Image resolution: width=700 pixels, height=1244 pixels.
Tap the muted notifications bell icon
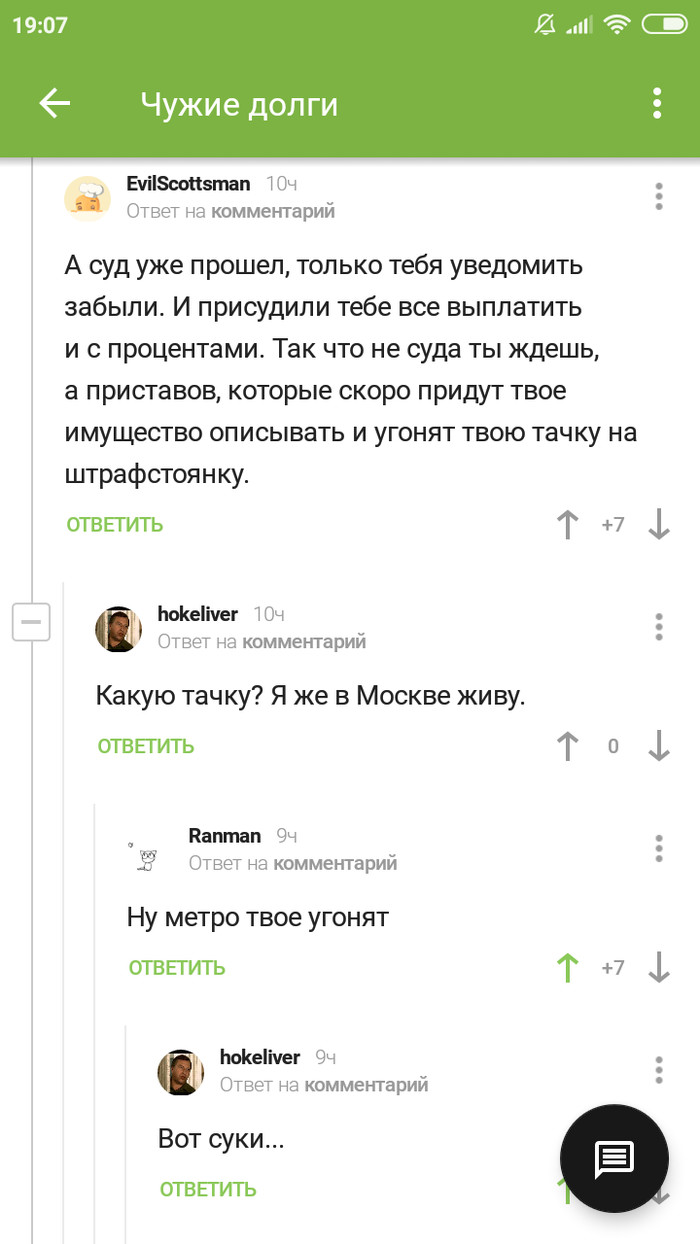tap(545, 24)
